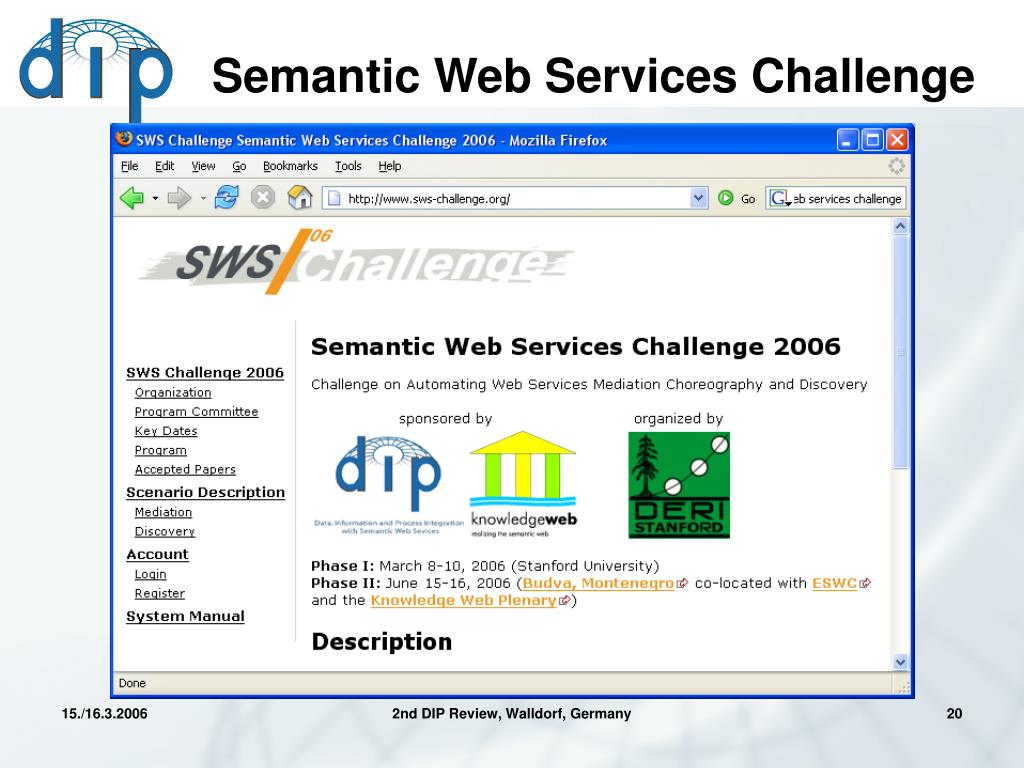Expand the address bar URL dropdown
Screen dimensions: 1024x768
698,198
